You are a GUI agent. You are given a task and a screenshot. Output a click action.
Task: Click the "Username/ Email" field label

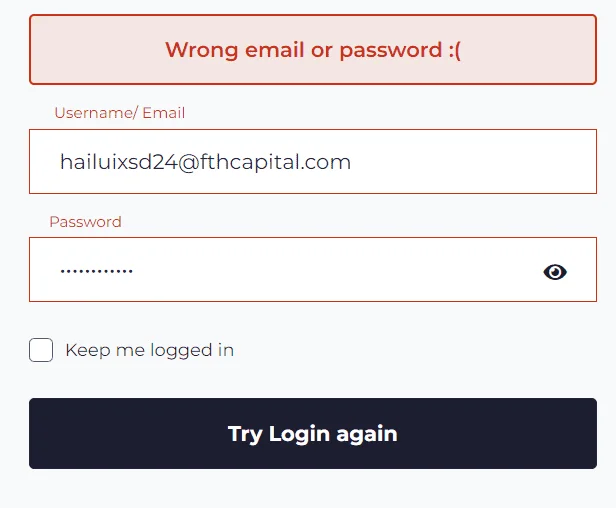click(x=119, y=113)
